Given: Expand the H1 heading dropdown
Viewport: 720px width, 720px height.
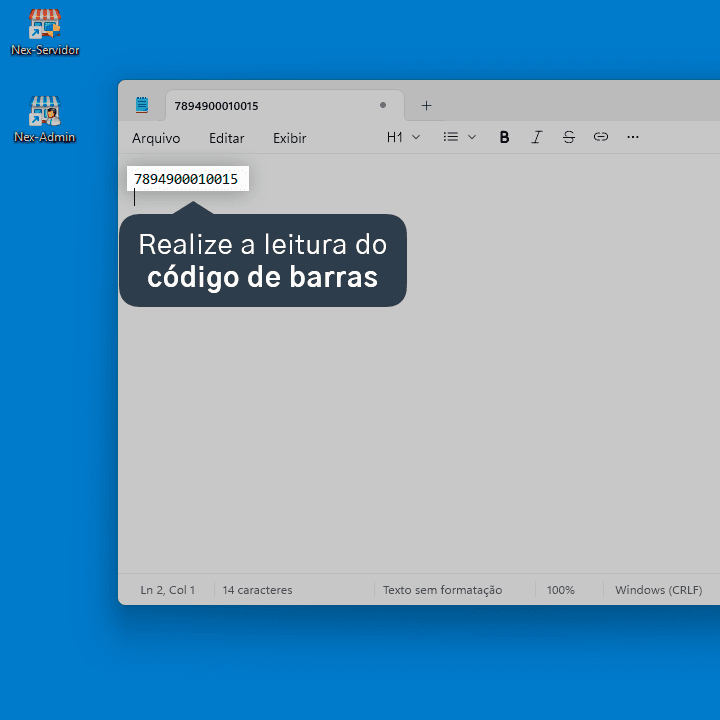Looking at the screenshot, I should point(403,137).
